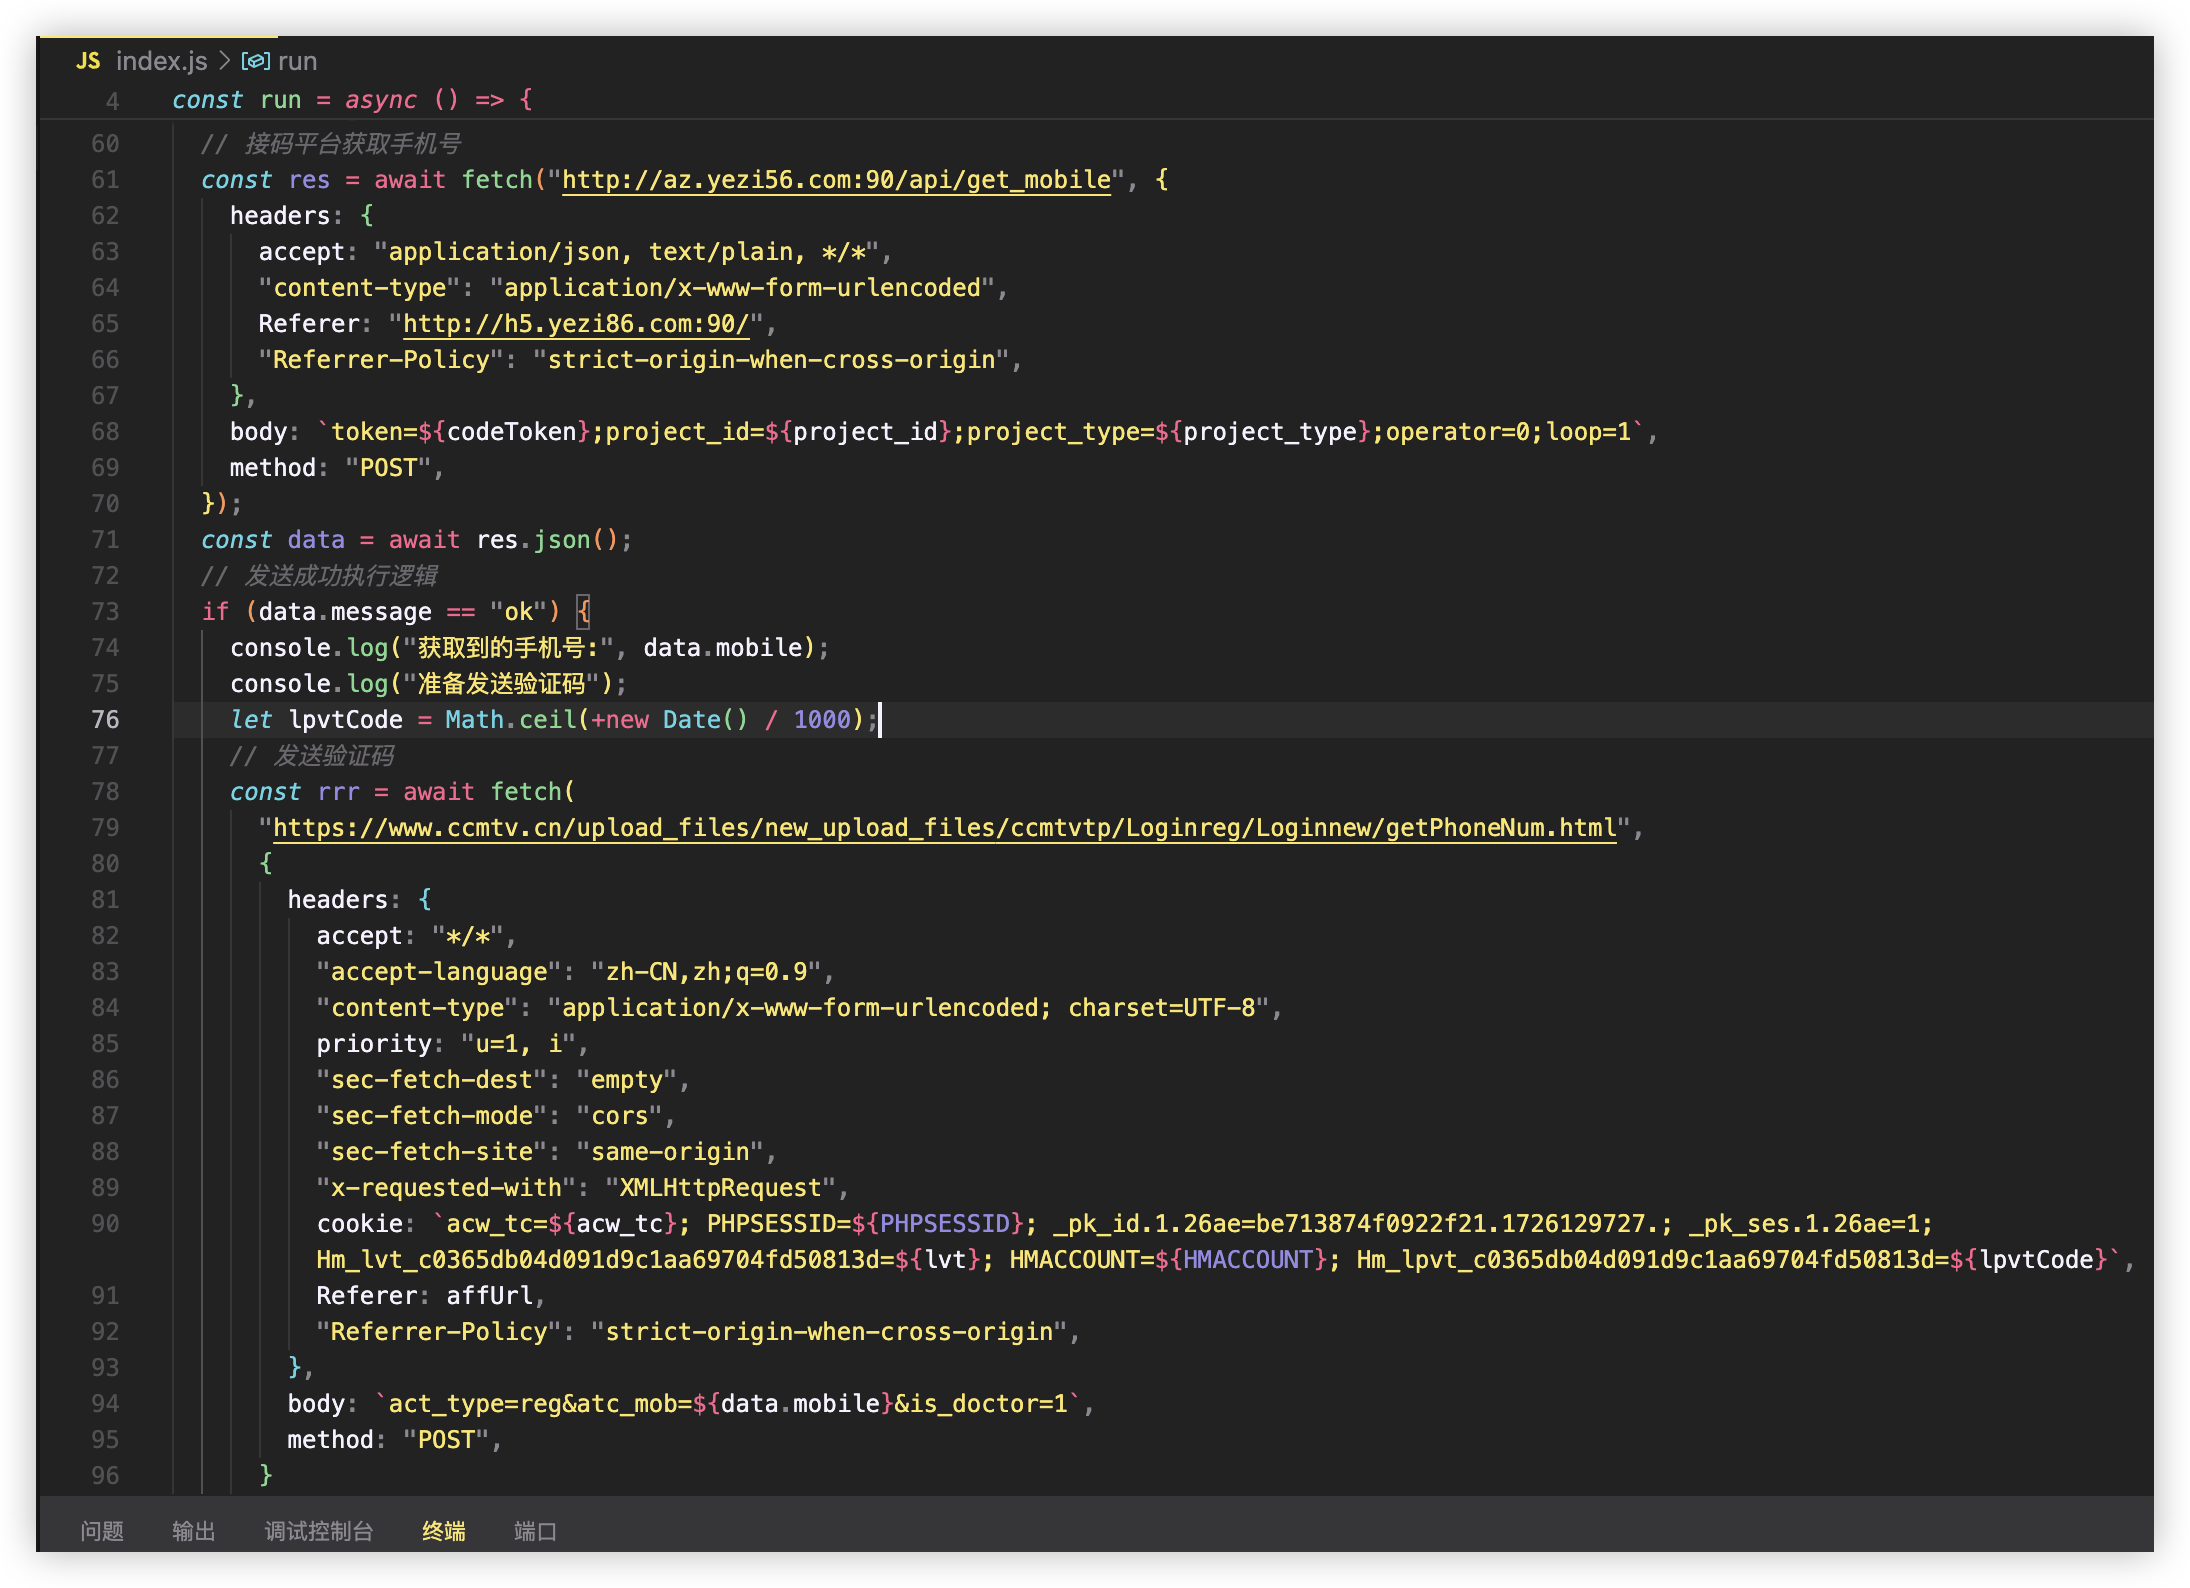Select the 终端 panel tab
2190x1588 pixels.
(x=444, y=1531)
